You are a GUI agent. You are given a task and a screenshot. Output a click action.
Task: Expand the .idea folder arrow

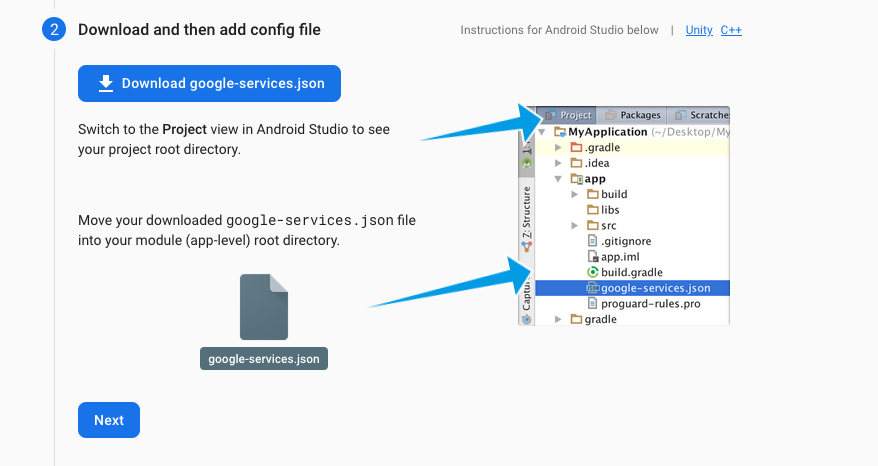click(558, 163)
